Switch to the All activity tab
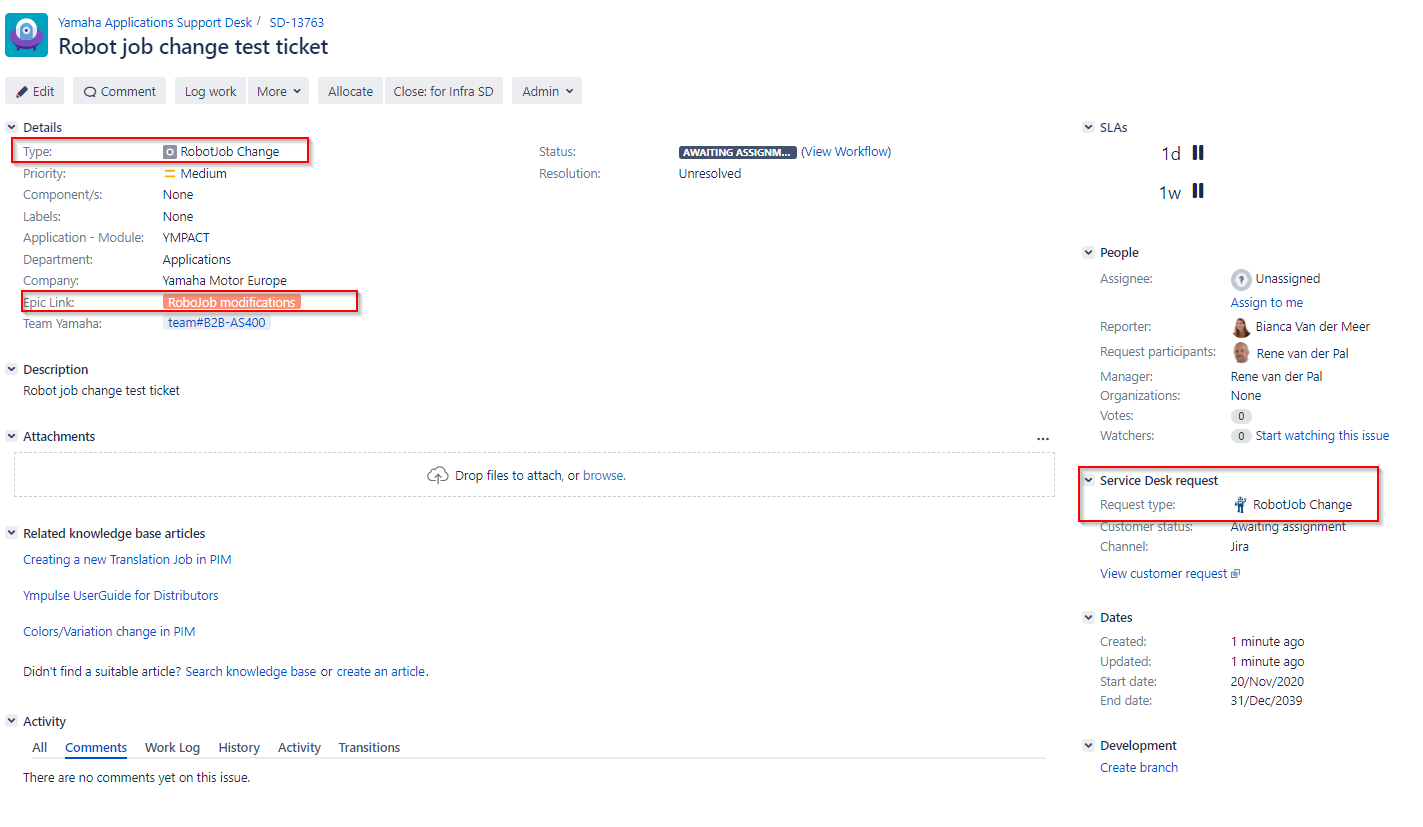The height and width of the screenshot is (827, 1423). pos(40,748)
